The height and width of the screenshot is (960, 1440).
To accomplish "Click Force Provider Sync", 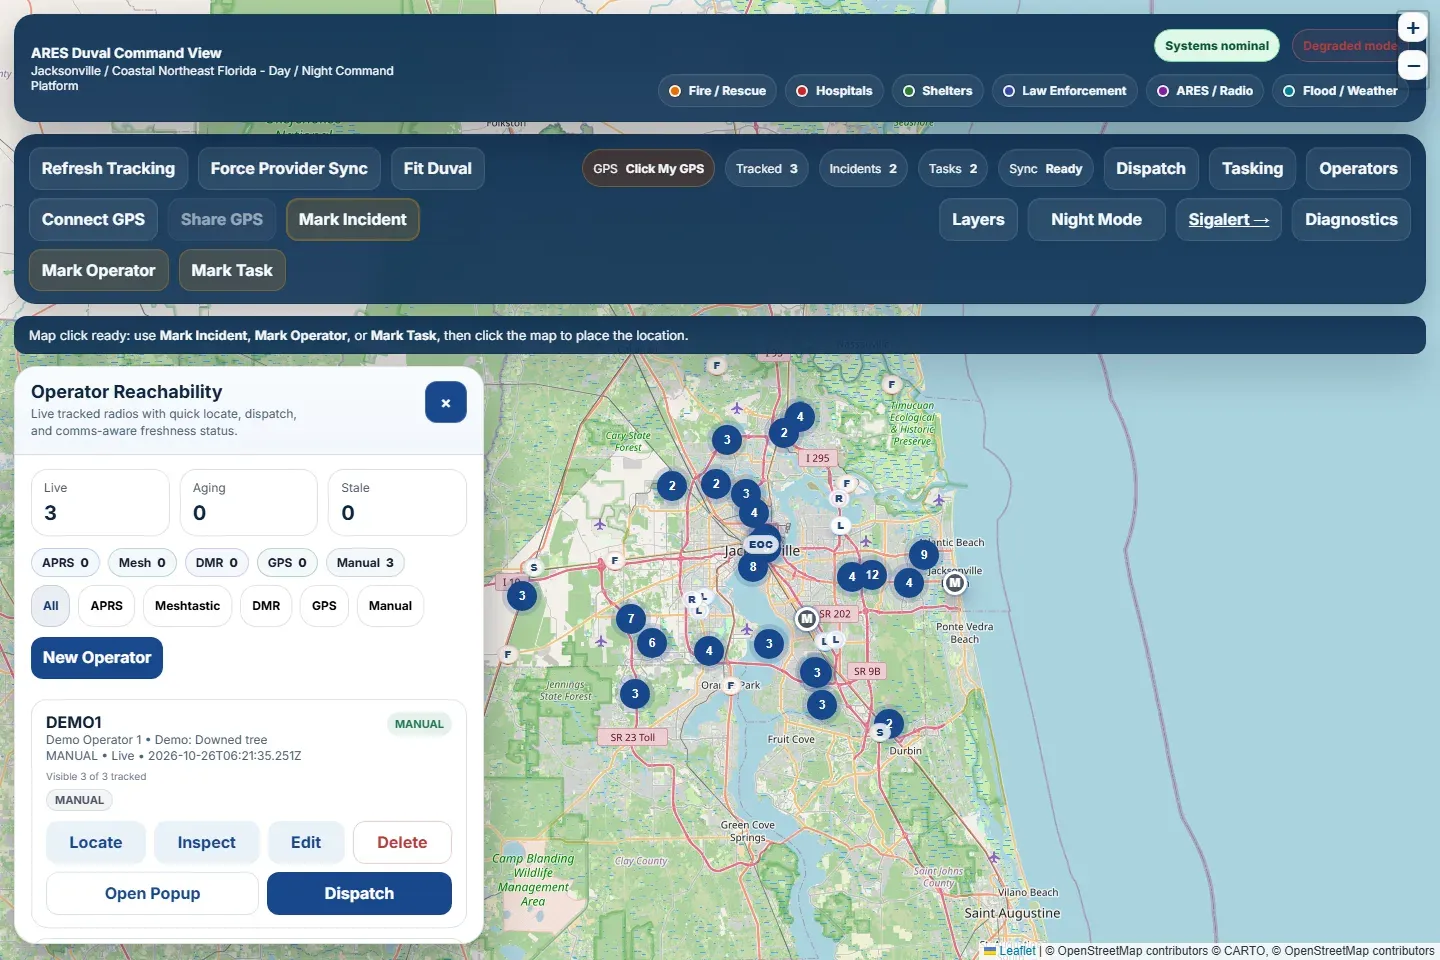I will point(289,169).
